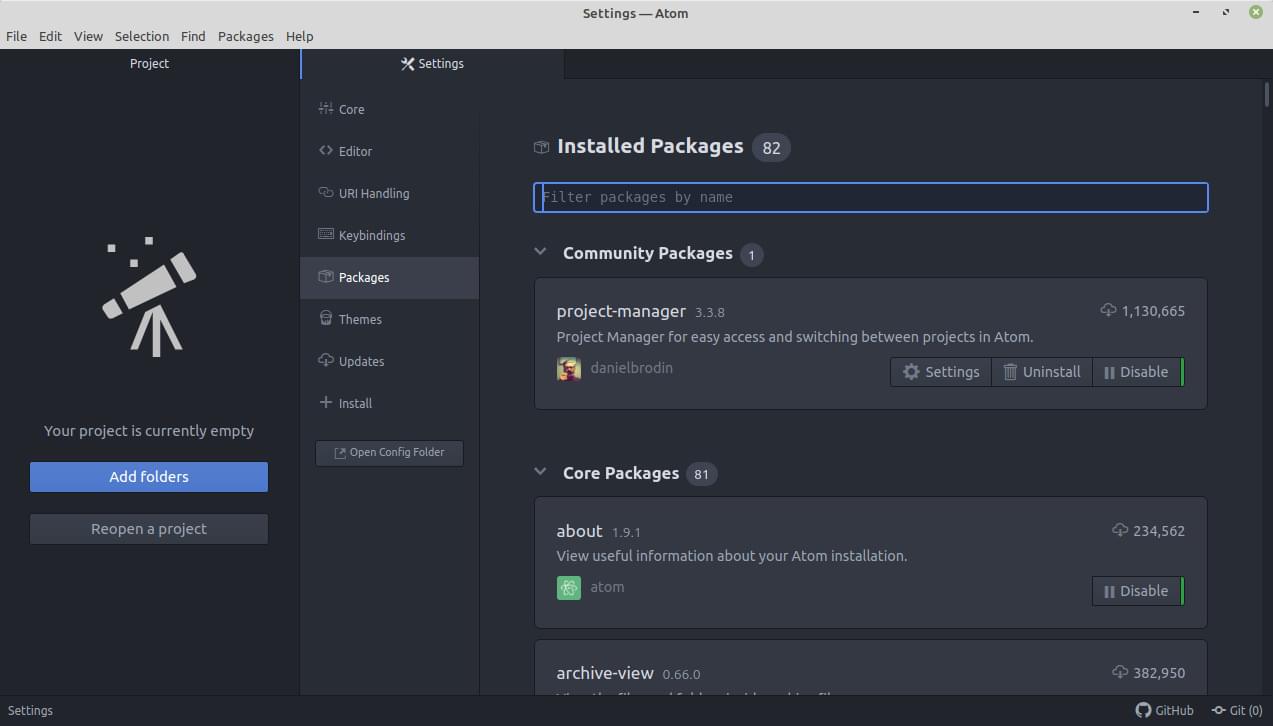The image size is (1273, 726).
Task: Click the Keybindings icon in settings sidebar
Action: click(x=326, y=235)
